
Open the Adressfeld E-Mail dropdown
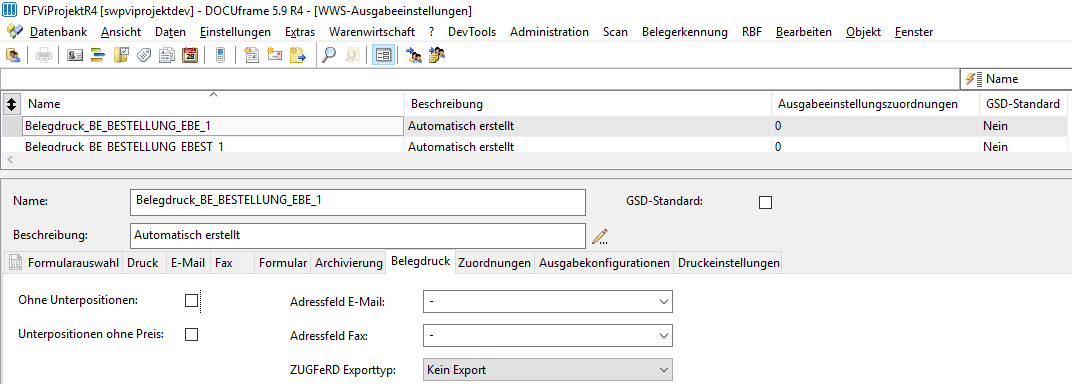[548, 301]
